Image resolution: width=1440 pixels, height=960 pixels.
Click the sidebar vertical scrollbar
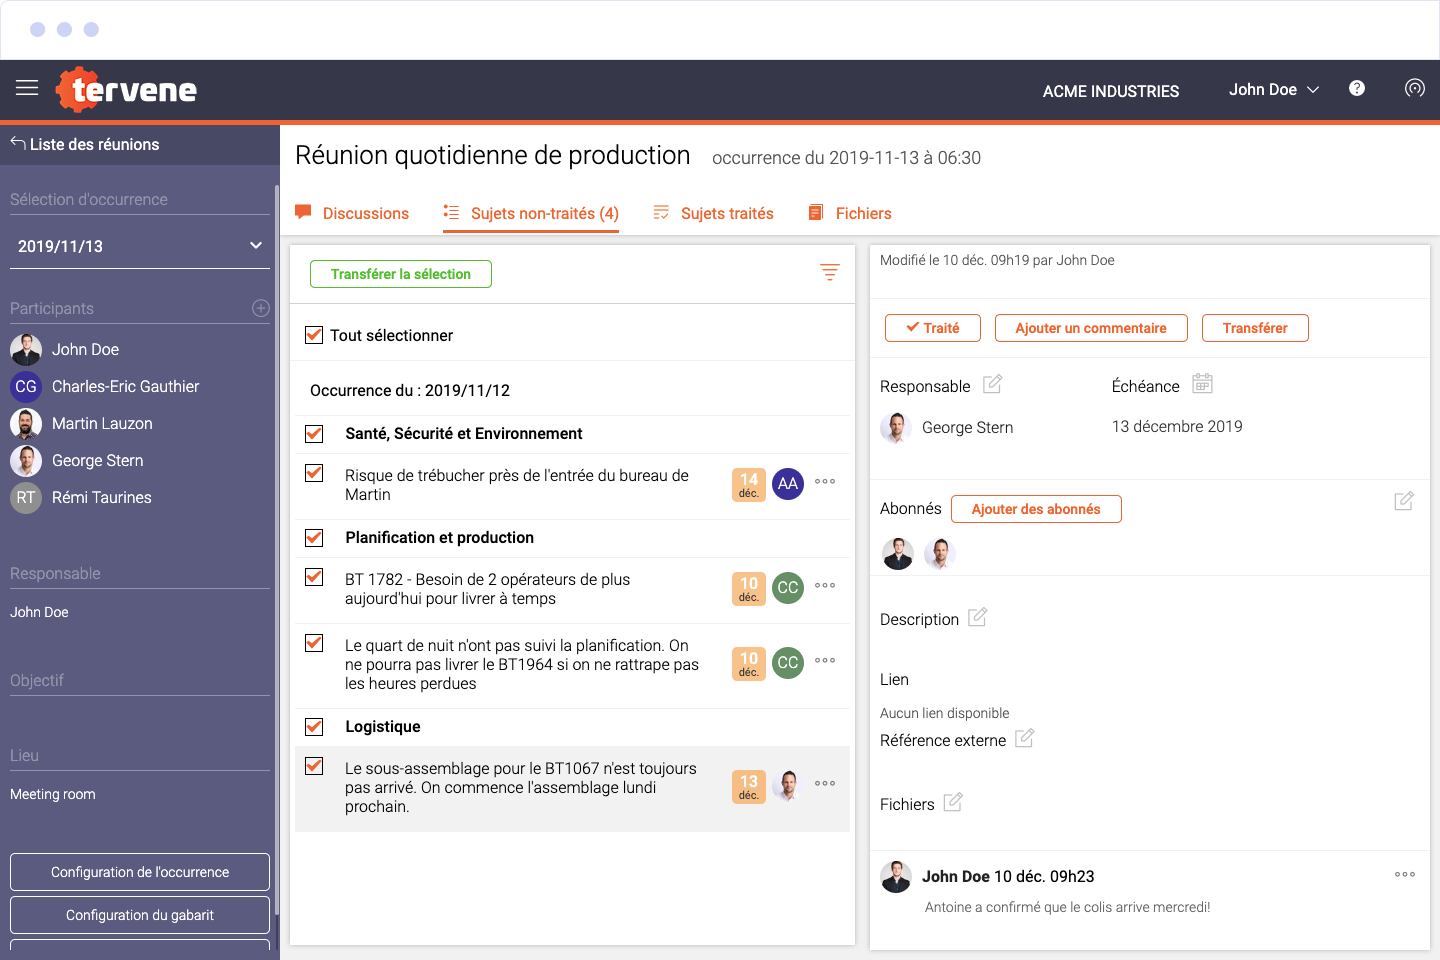pyautogui.click(x=277, y=550)
